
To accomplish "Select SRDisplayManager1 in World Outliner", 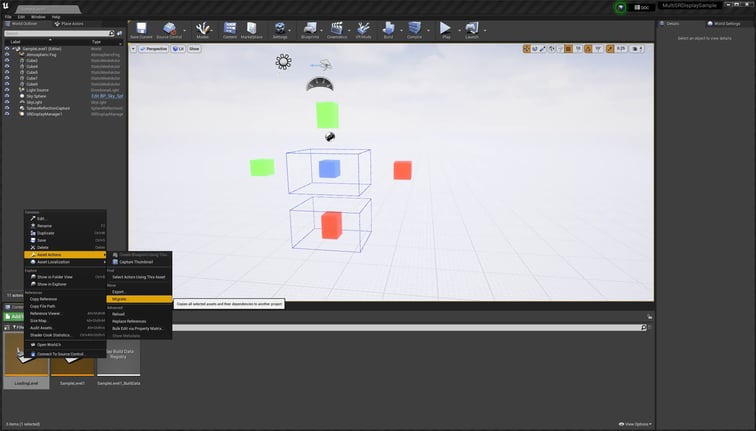I will pos(44,114).
